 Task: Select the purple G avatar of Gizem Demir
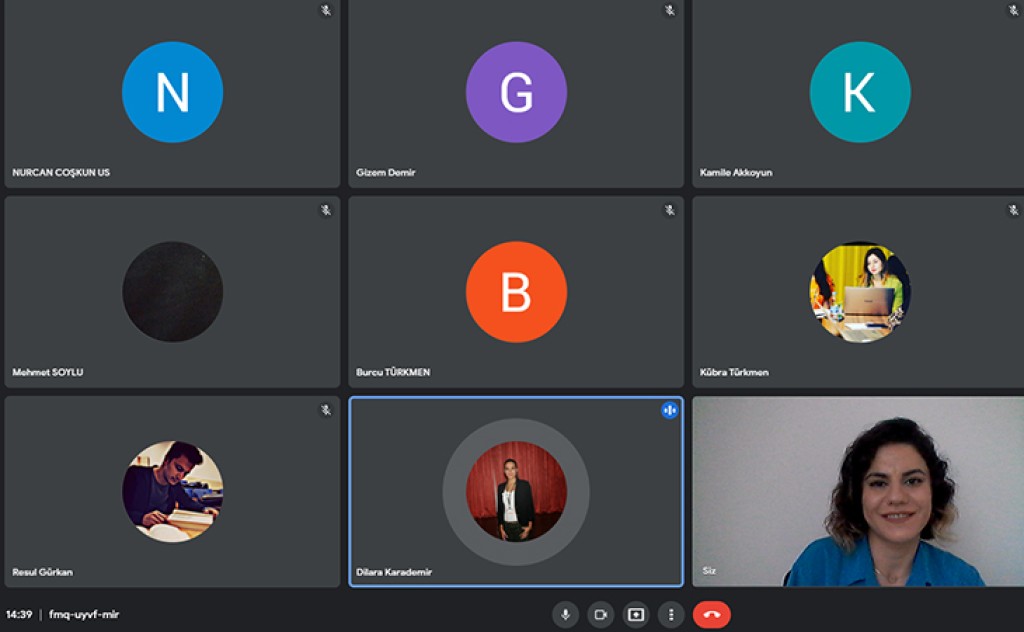click(516, 92)
